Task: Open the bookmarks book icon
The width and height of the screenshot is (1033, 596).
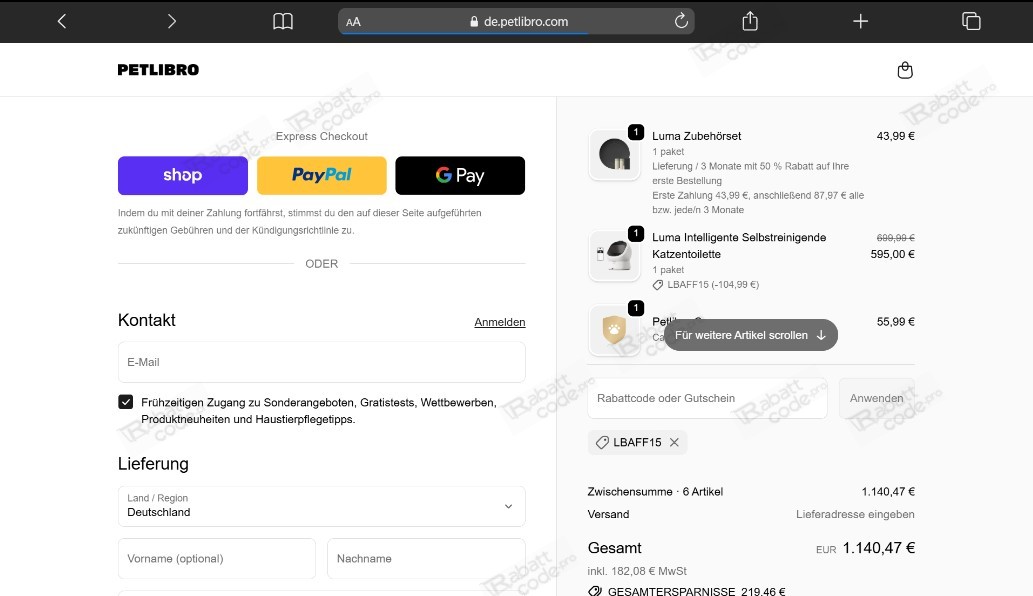Action: 283,21
